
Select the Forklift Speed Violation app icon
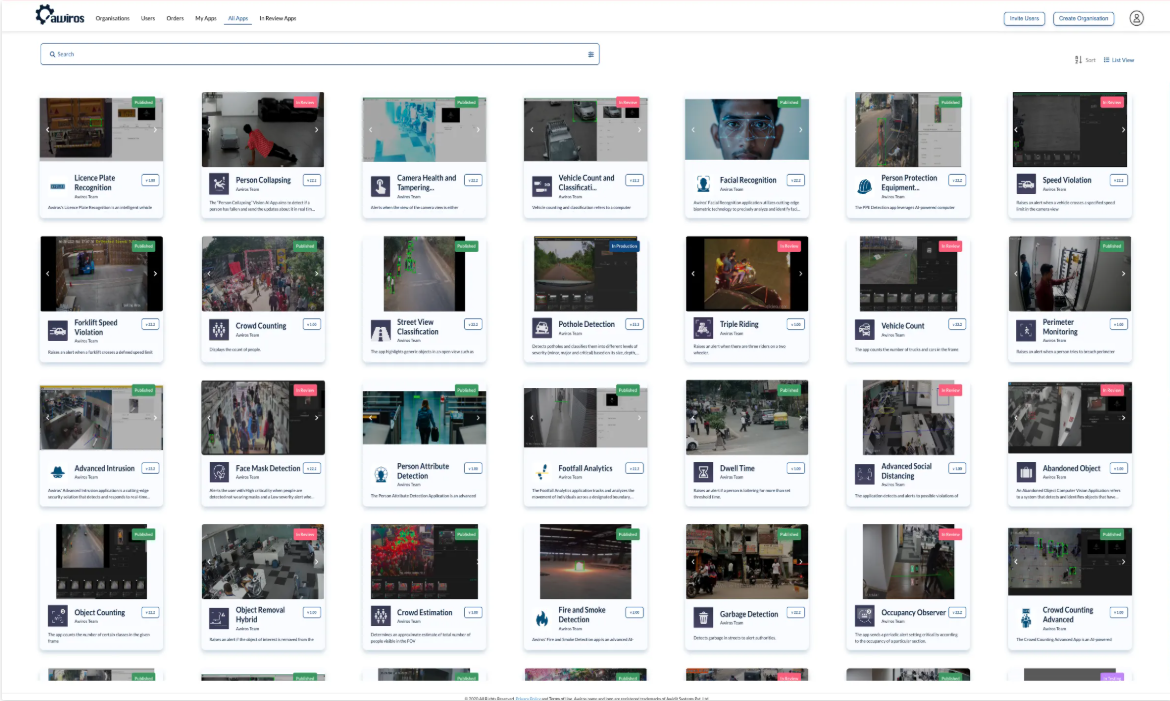(x=57, y=330)
